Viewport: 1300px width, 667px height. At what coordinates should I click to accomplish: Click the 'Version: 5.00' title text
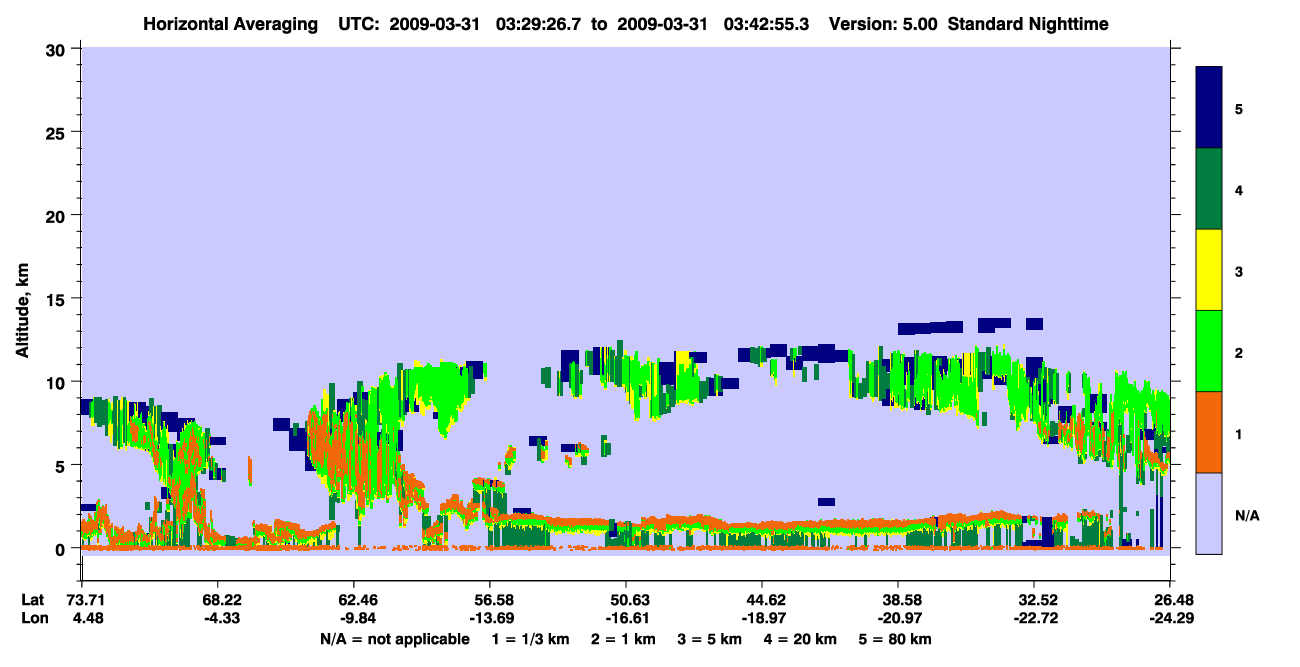882,23
